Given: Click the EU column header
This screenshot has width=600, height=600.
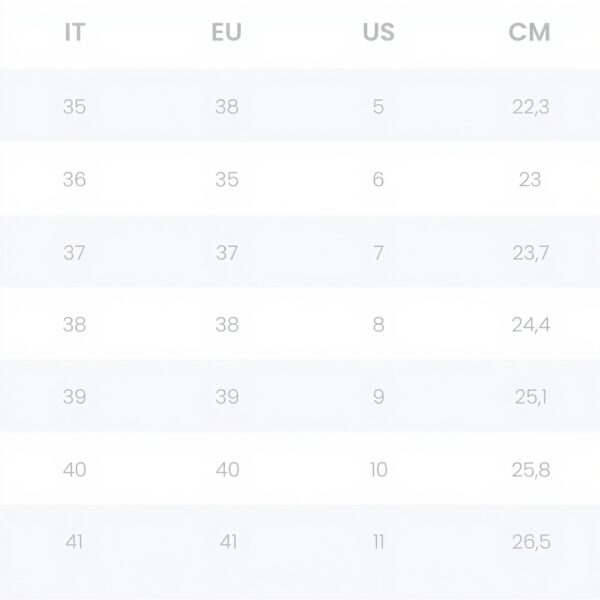Looking at the screenshot, I should [227, 32].
